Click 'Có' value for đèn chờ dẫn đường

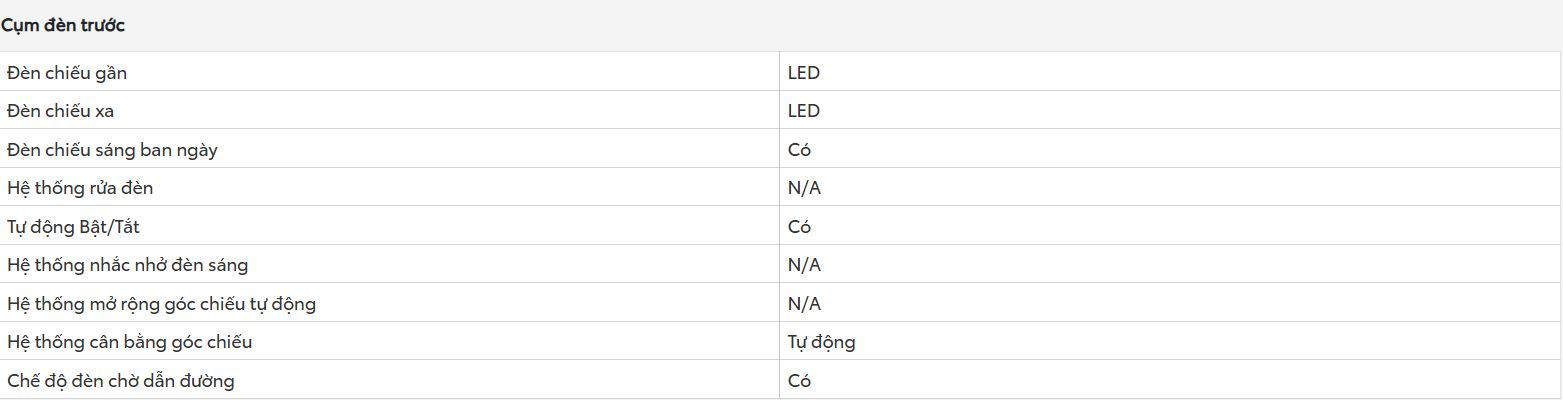(x=799, y=381)
